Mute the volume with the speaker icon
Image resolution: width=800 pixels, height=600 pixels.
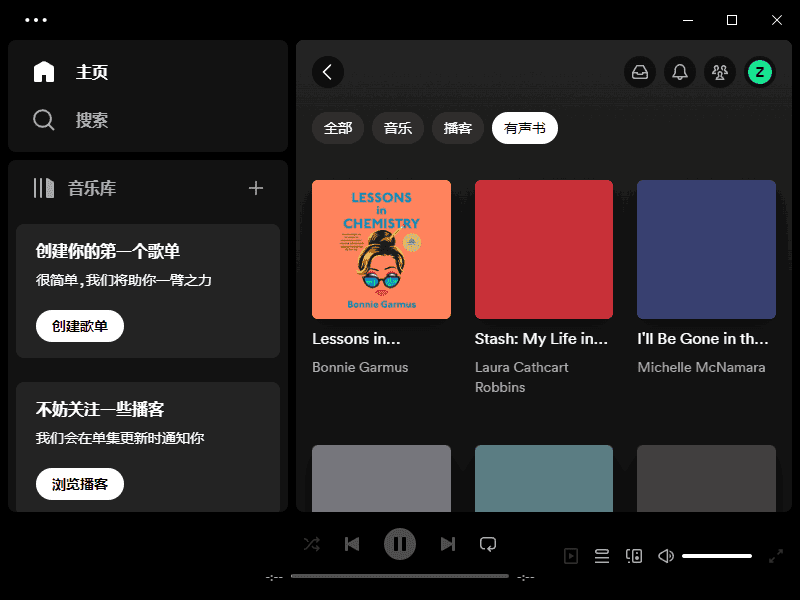coord(665,555)
